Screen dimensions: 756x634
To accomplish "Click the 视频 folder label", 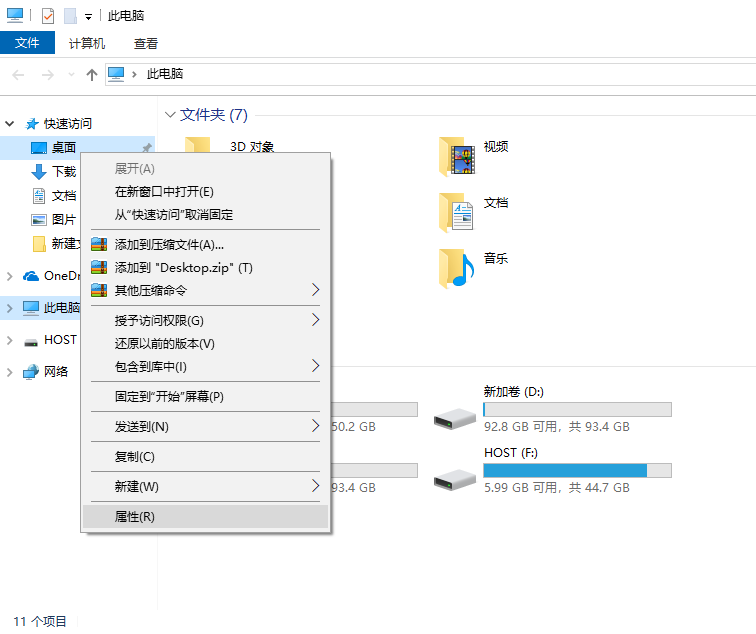I will click(x=496, y=147).
